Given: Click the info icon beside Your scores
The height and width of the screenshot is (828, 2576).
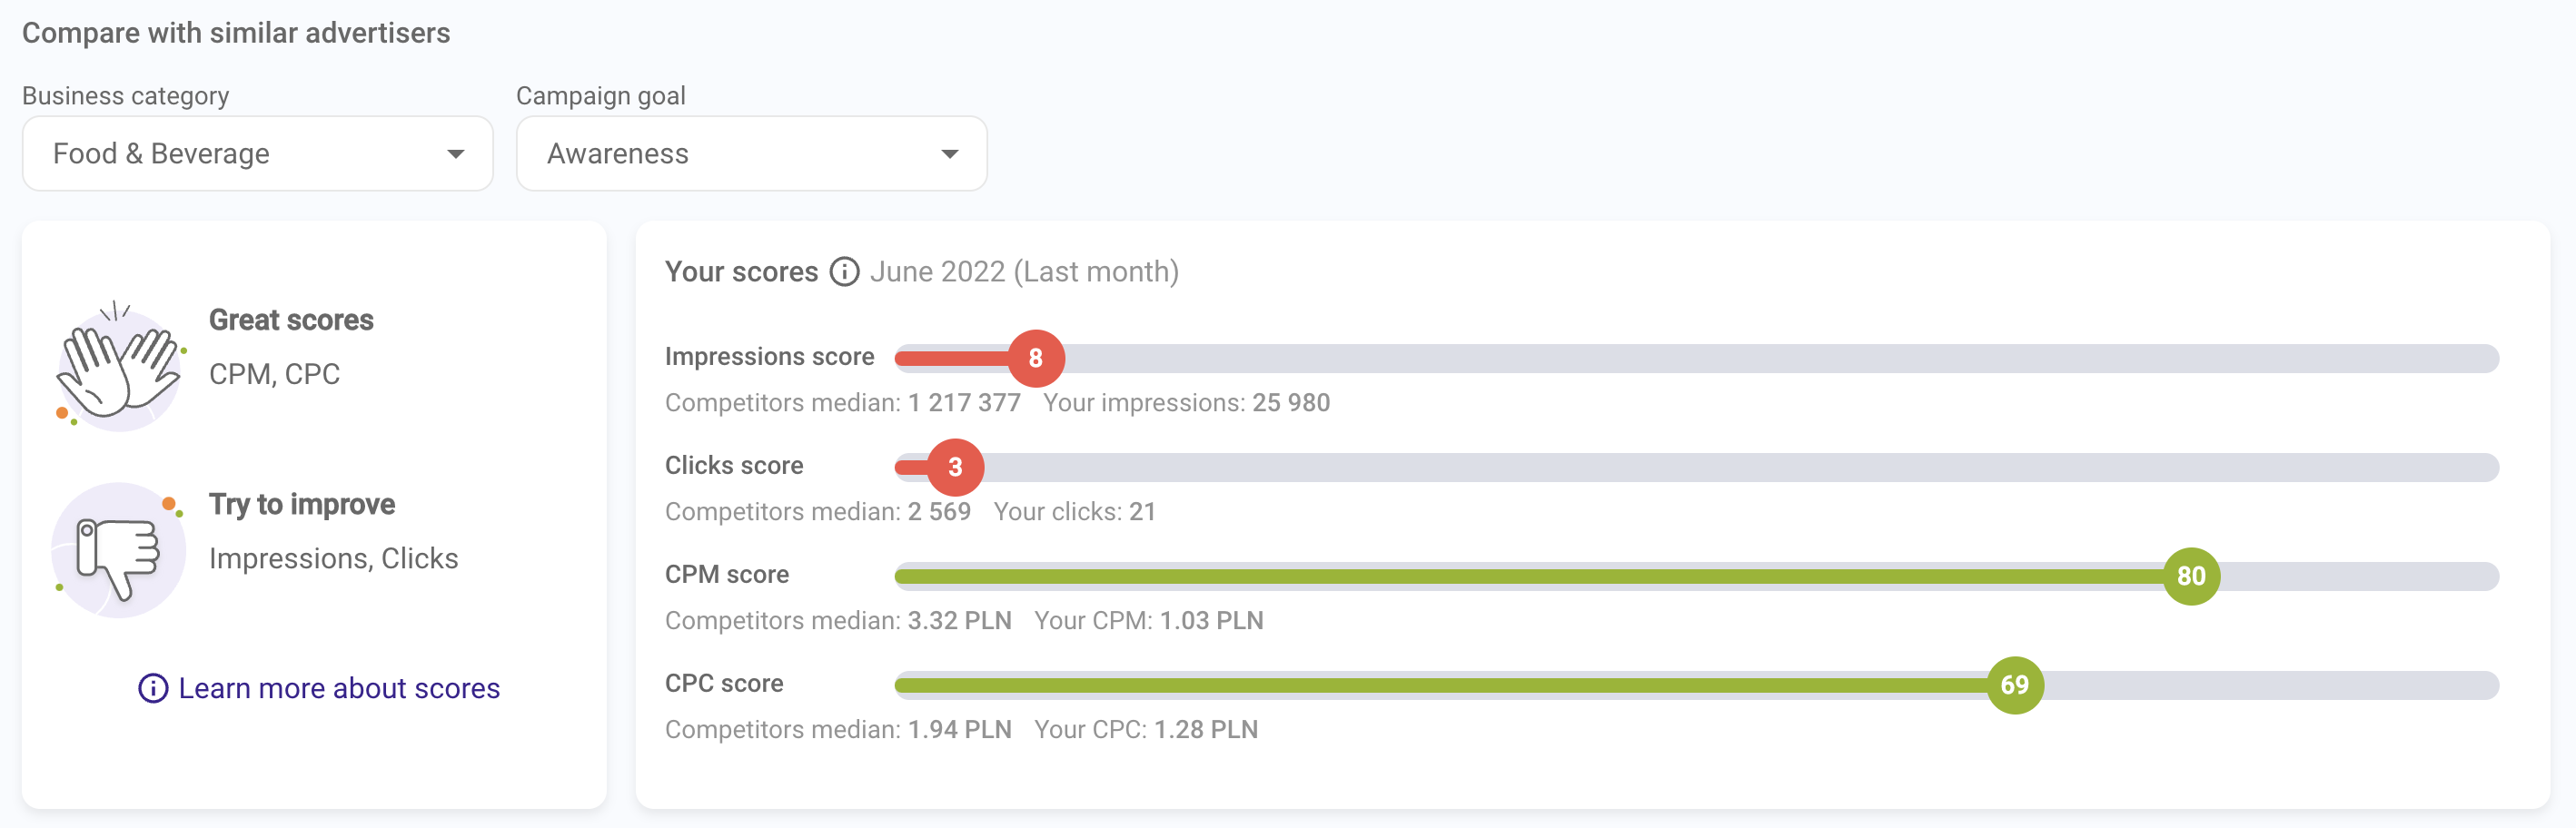Looking at the screenshot, I should point(844,272).
